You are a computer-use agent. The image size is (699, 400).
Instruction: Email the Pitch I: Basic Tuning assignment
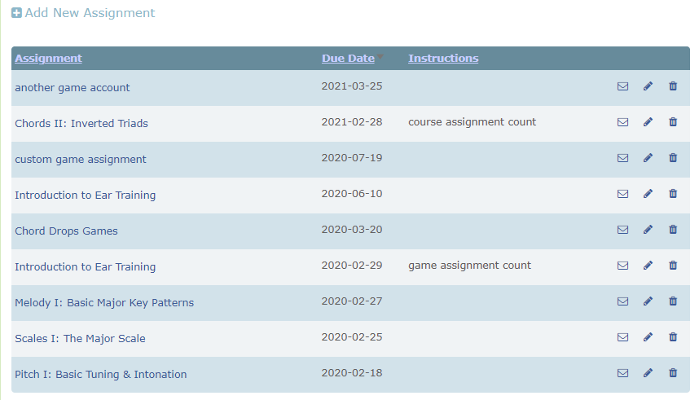pos(622,374)
